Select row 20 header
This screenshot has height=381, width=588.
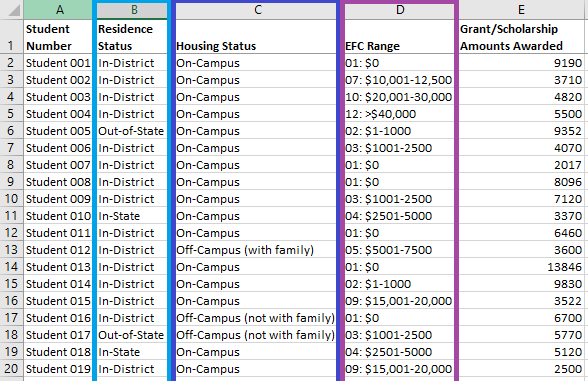pos(11,369)
